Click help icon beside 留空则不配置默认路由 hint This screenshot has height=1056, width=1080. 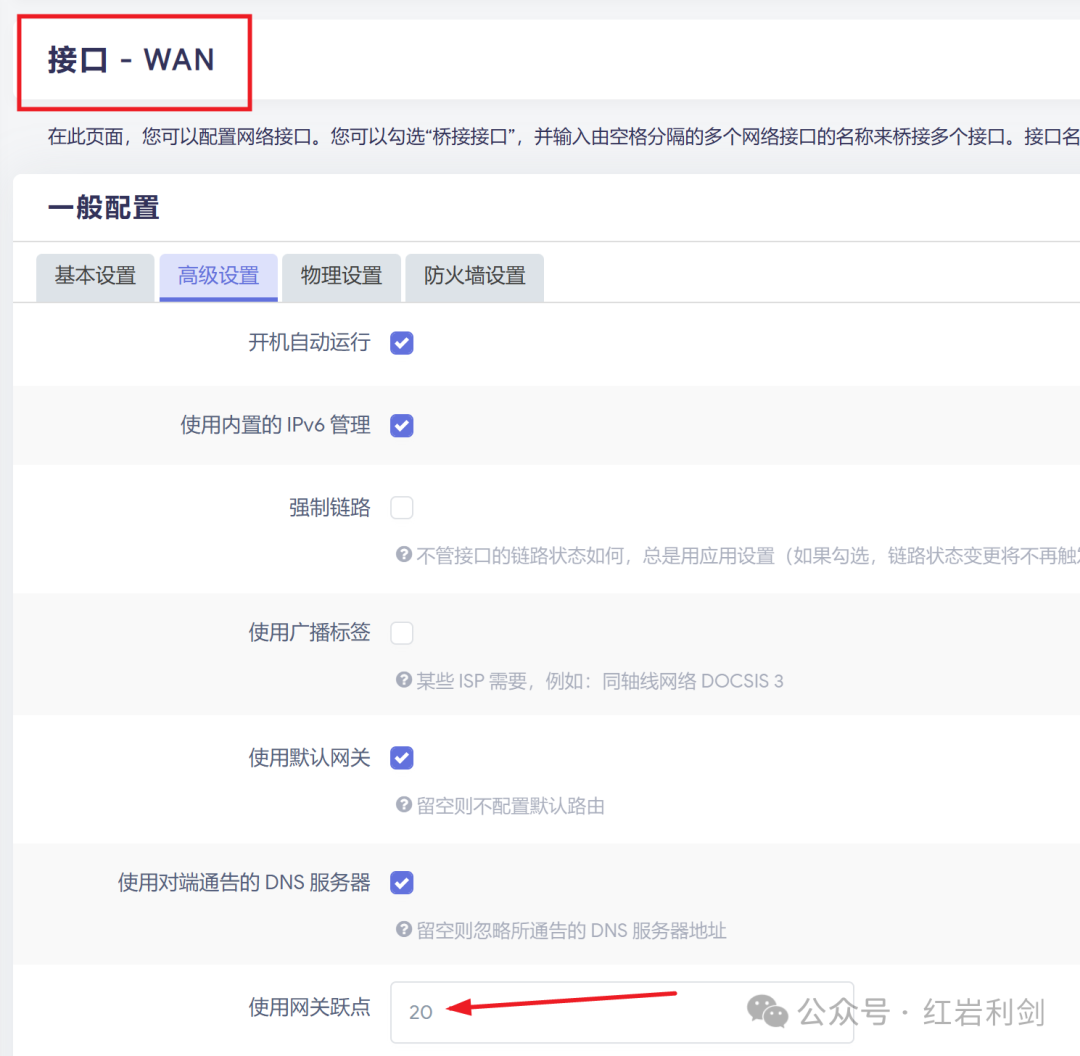(x=404, y=805)
